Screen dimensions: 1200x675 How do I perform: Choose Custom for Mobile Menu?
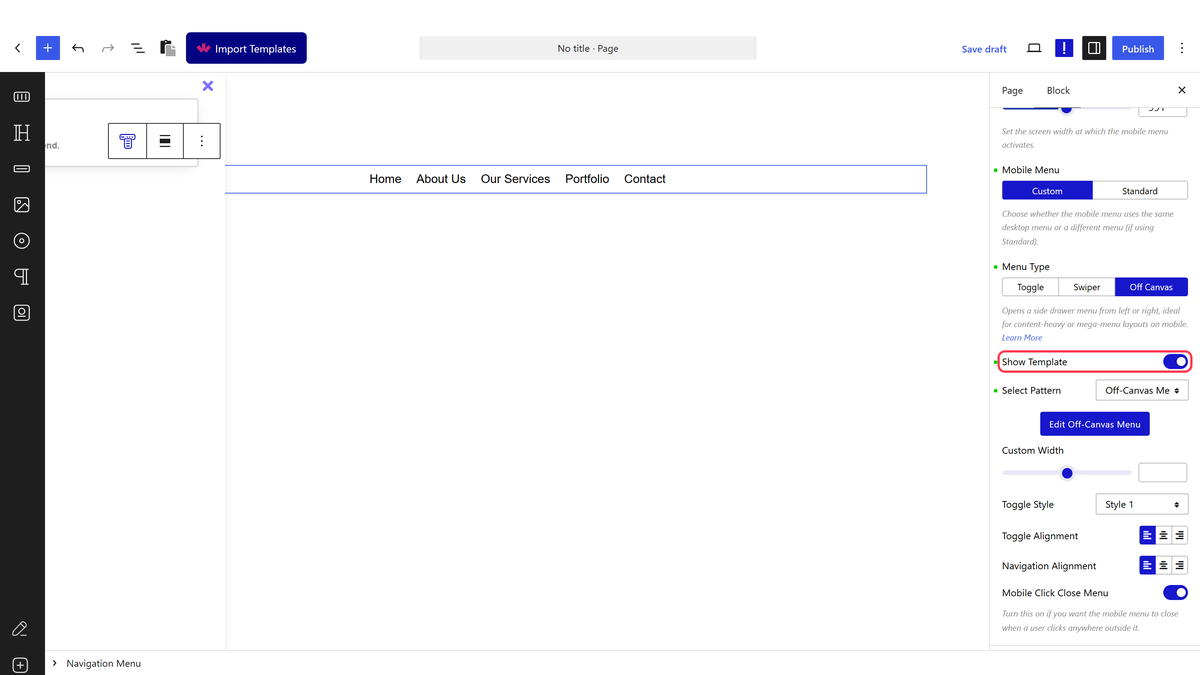[1047, 191]
